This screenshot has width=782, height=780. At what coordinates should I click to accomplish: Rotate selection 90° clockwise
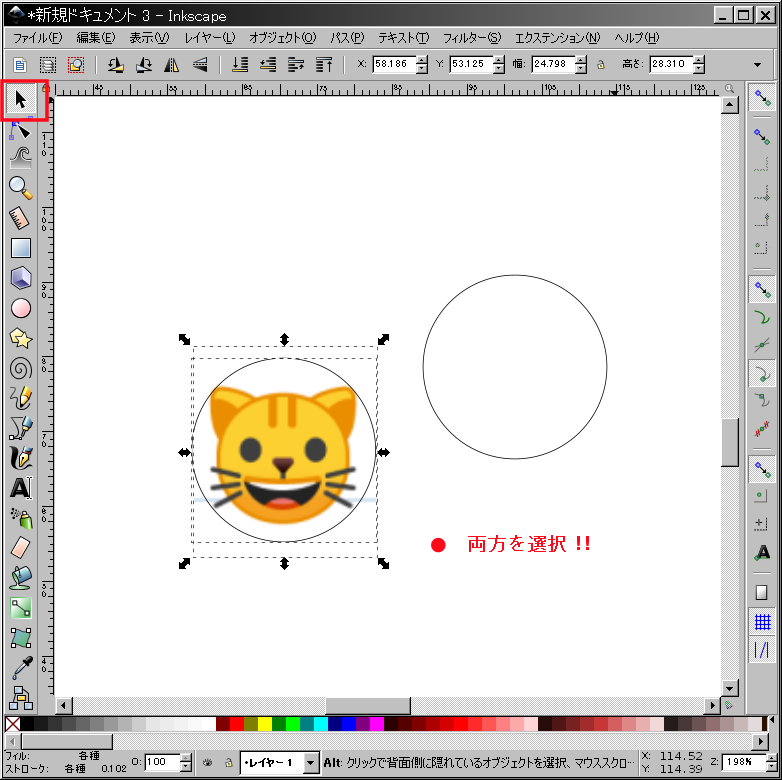pos(144,65)
